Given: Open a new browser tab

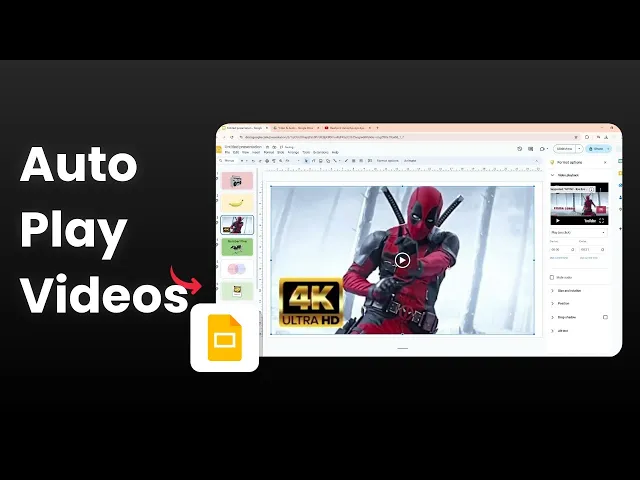Looking at the screenshot, I should coord(377,128).
